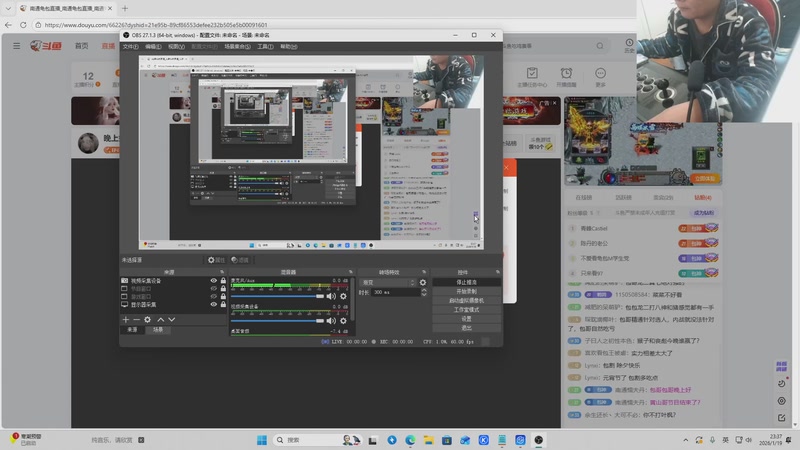This screenshot has width=800, height=450.
Task: Open source properties gear in sources toolbar
Action: [x=148, y=319]
